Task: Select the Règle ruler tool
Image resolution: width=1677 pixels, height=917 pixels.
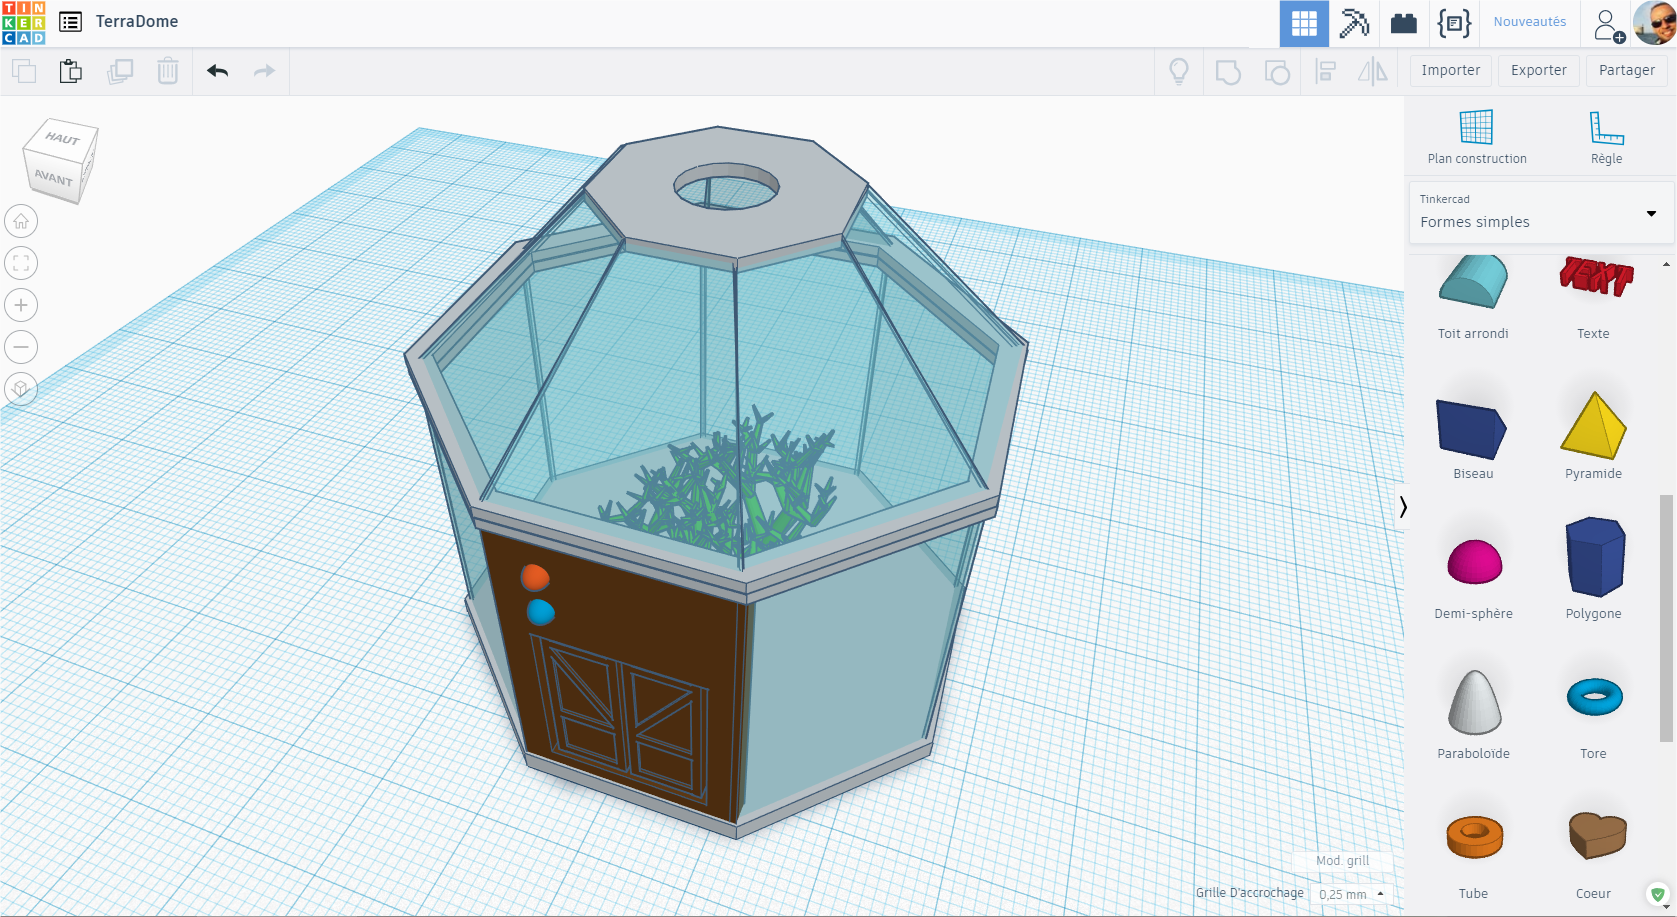Action: pos(1607,138)
